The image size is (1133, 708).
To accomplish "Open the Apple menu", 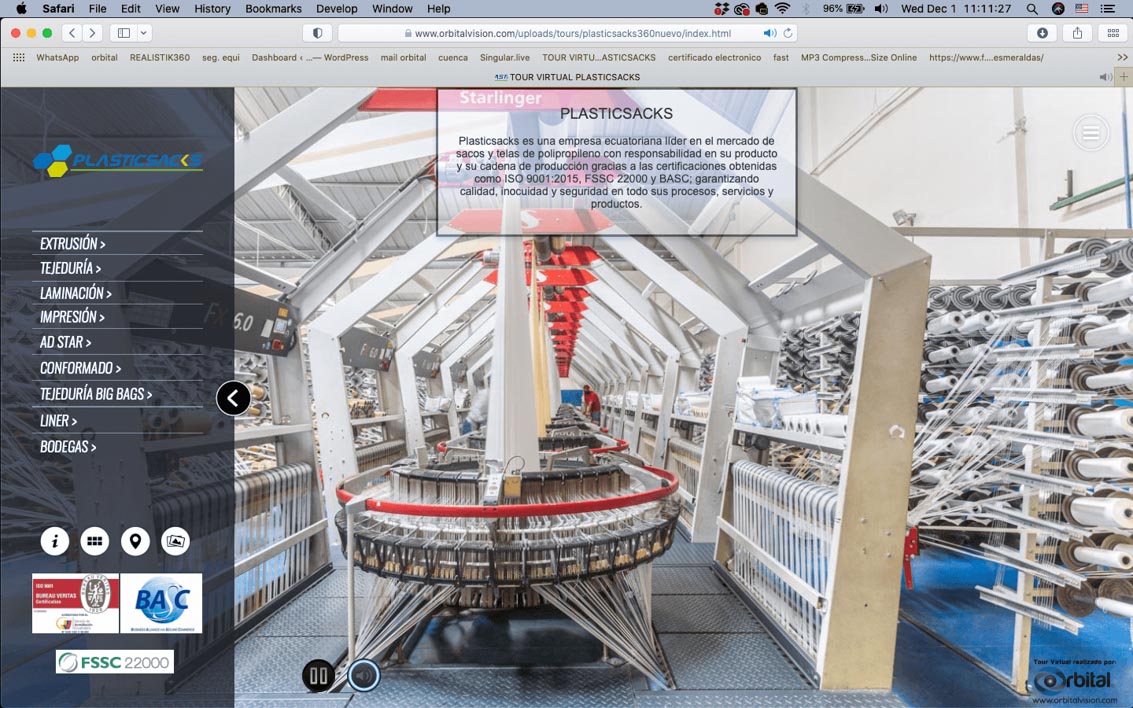I will (x=21, y=9).
